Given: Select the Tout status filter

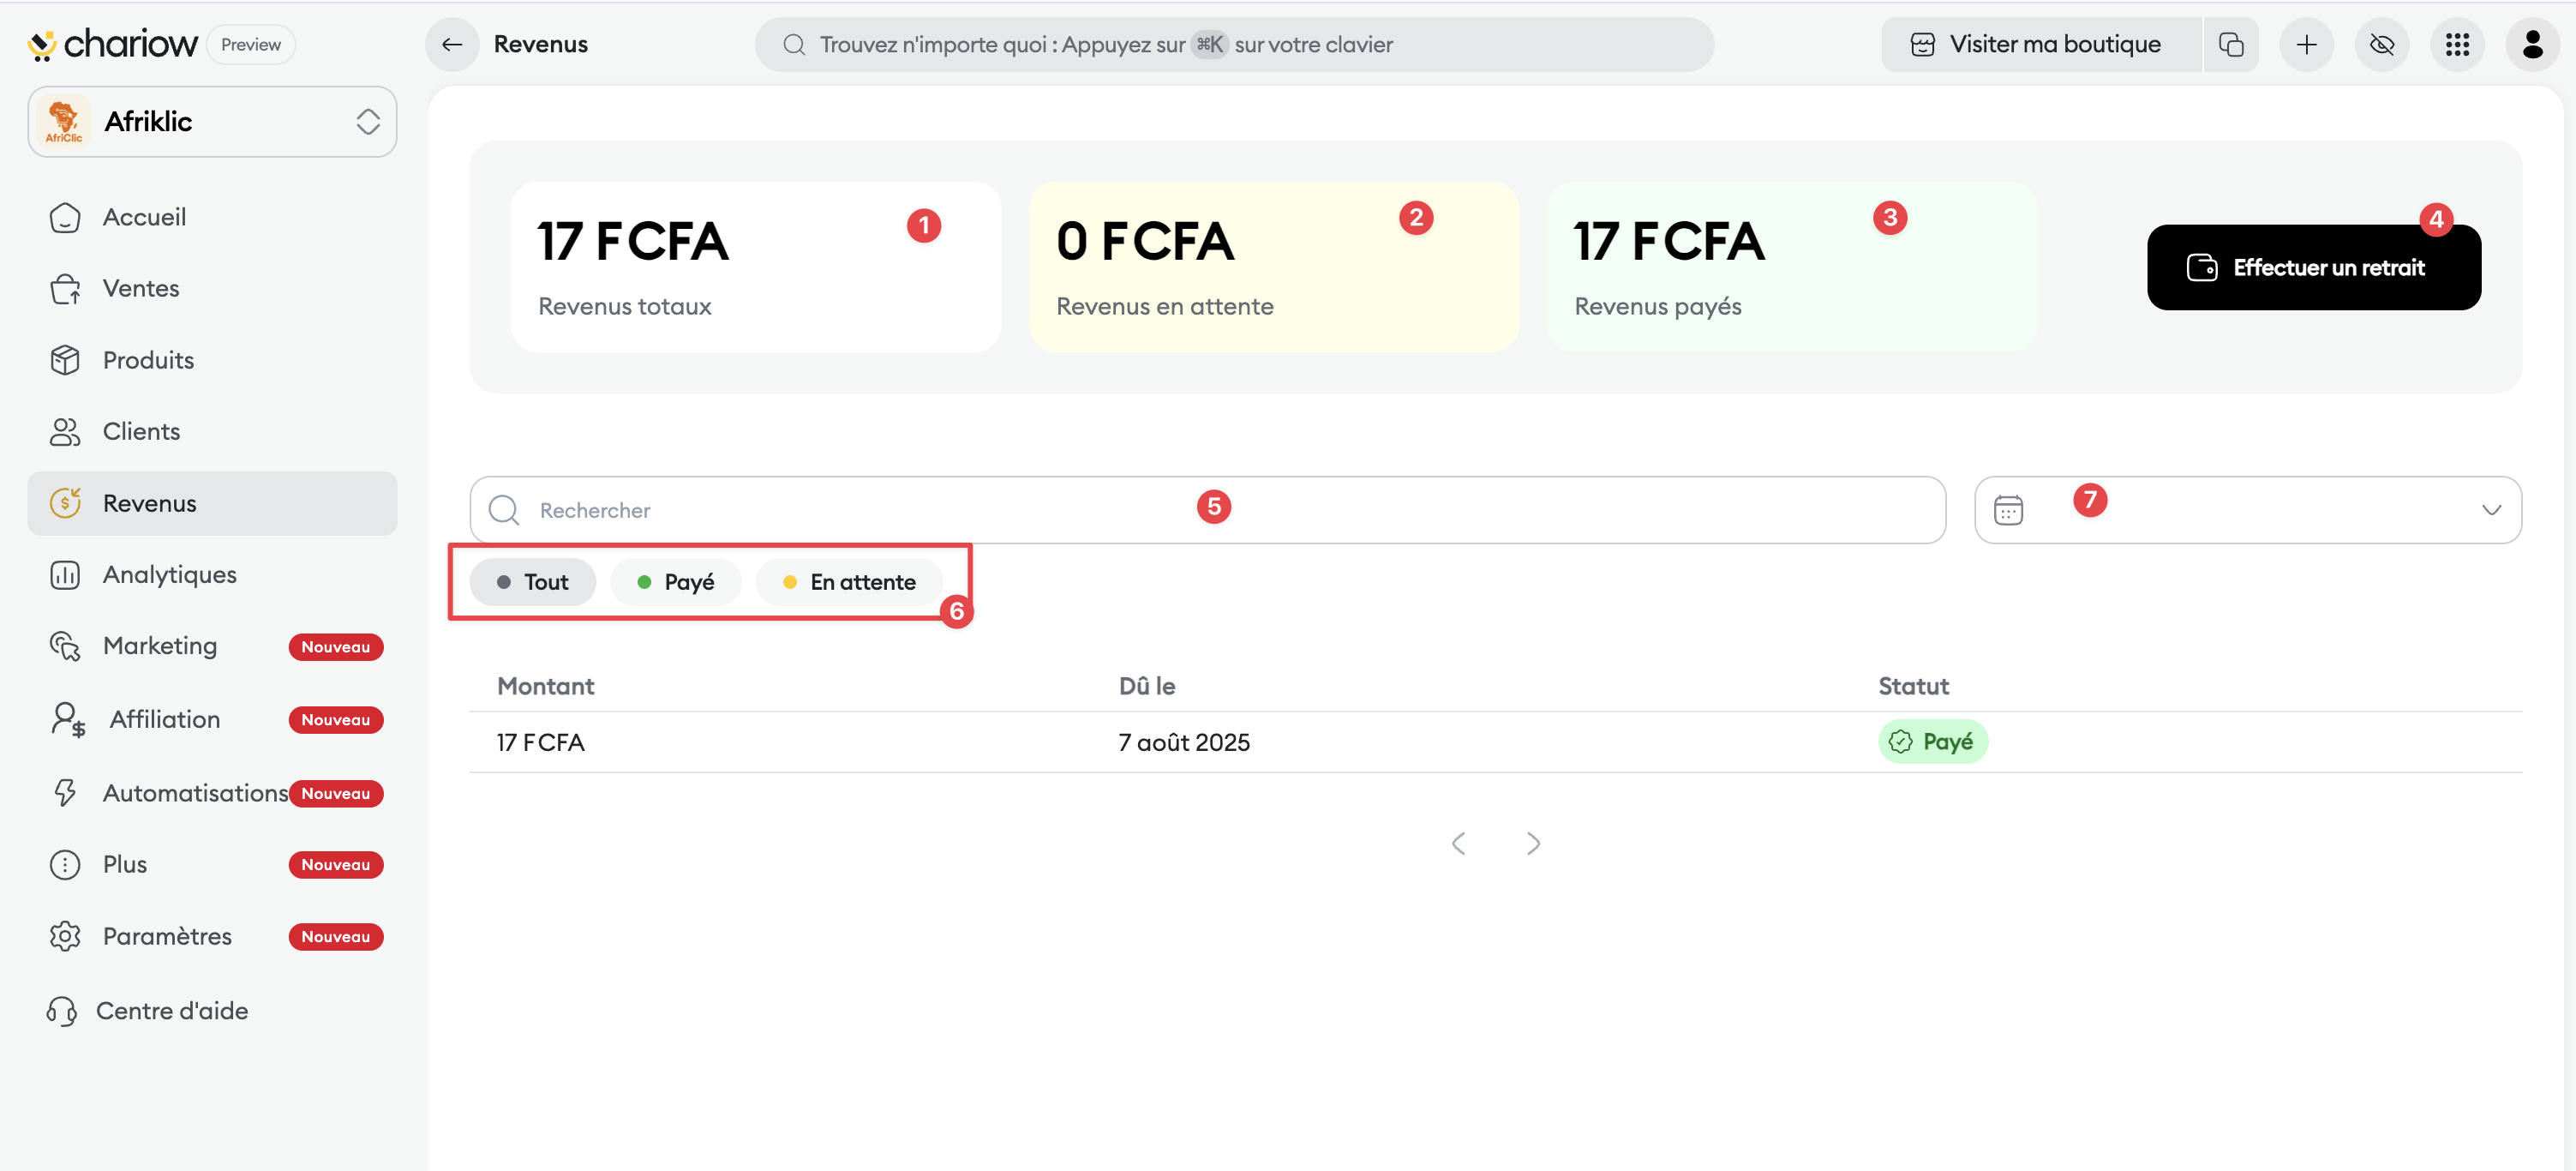Looking at the screenshot, I should click(x=533, y=582).
